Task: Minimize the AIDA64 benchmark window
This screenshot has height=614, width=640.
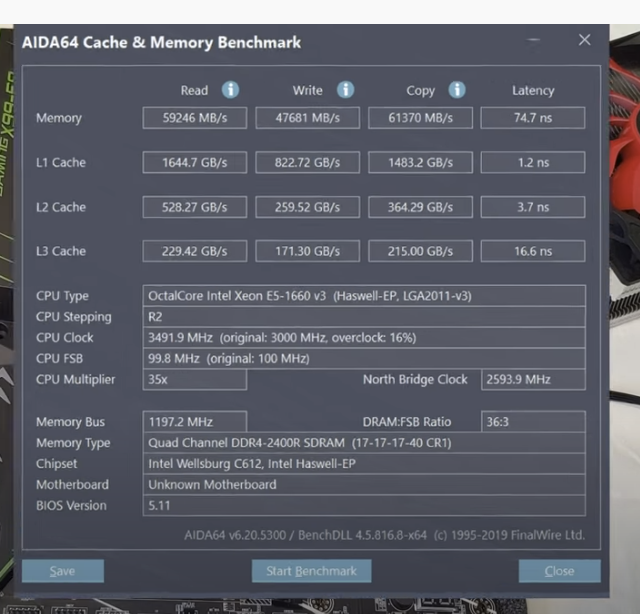Action: (533, 40)
